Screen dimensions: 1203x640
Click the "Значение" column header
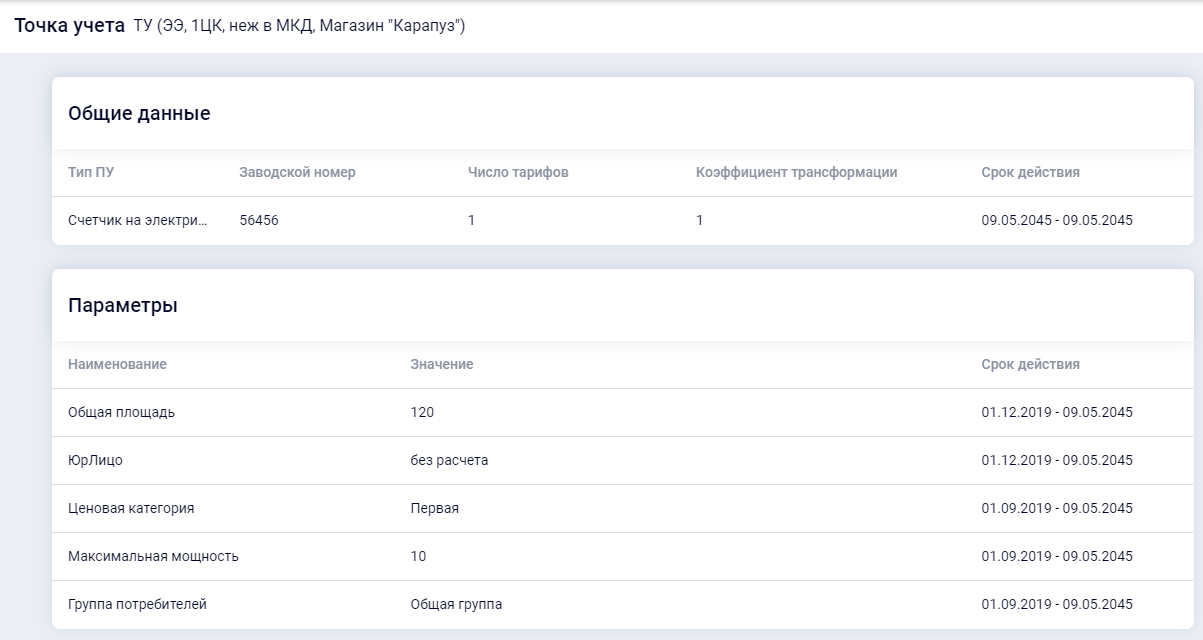pyautogui.click(x=441, y=364)
